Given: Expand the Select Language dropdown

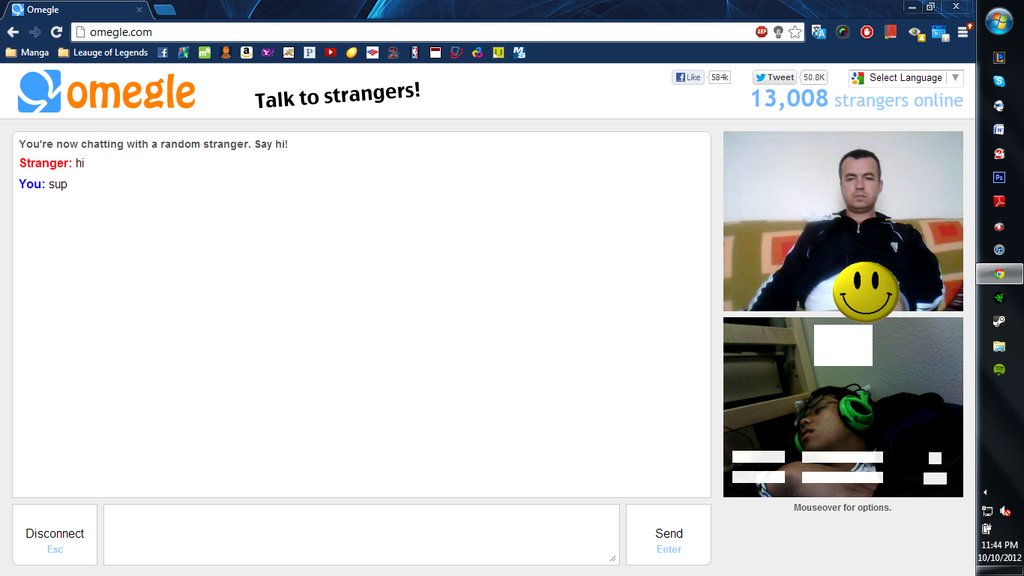Looking at the screenshot, I should click(905, 78).
